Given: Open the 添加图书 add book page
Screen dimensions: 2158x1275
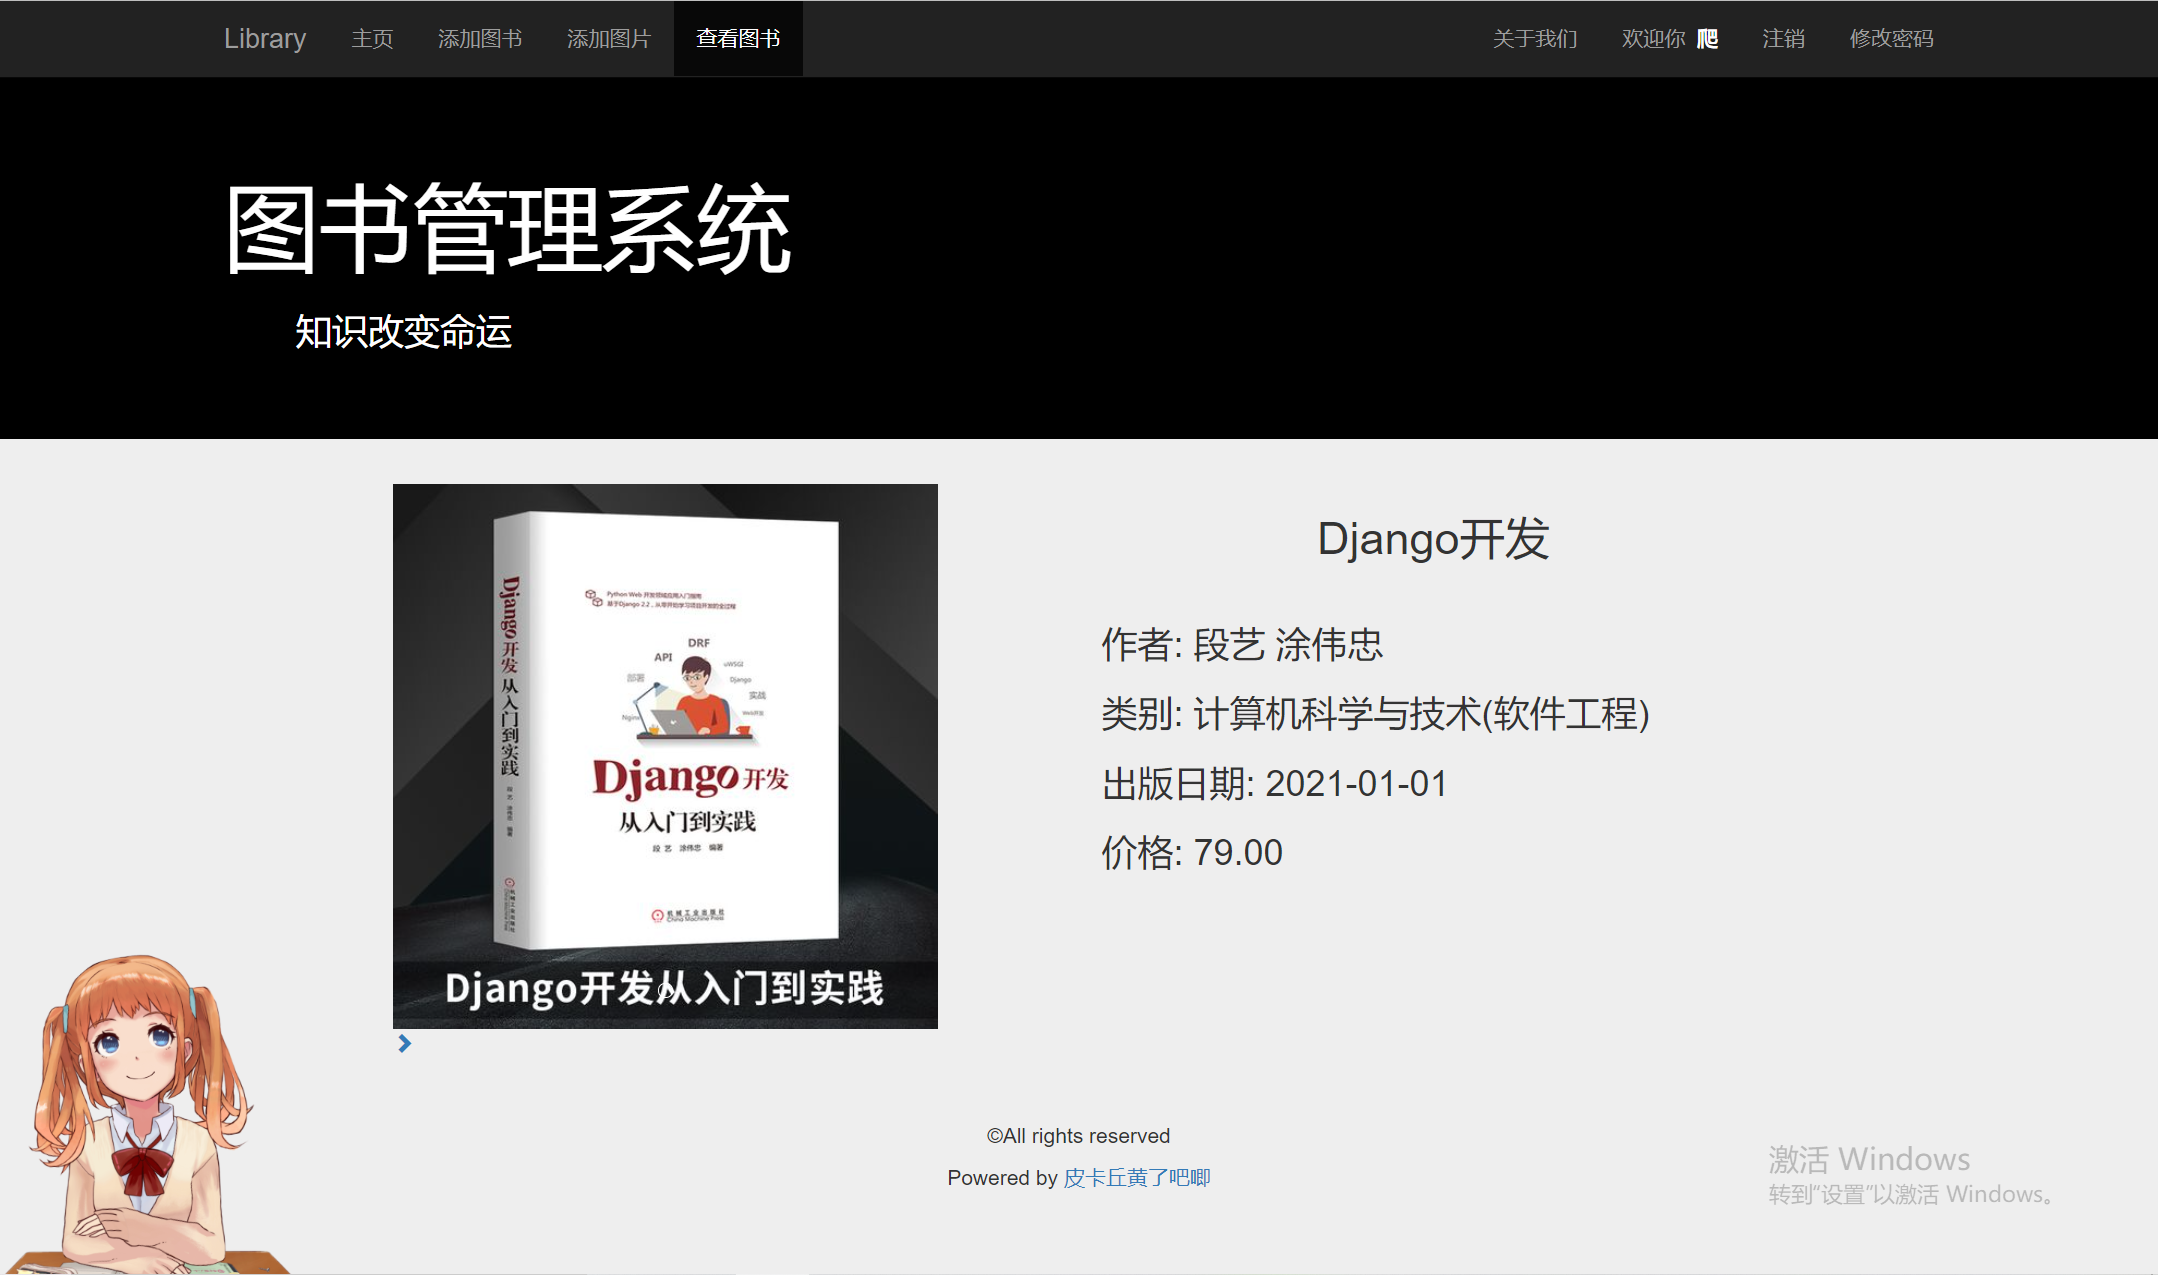Looking at the screenshot, I should [480, 39].
